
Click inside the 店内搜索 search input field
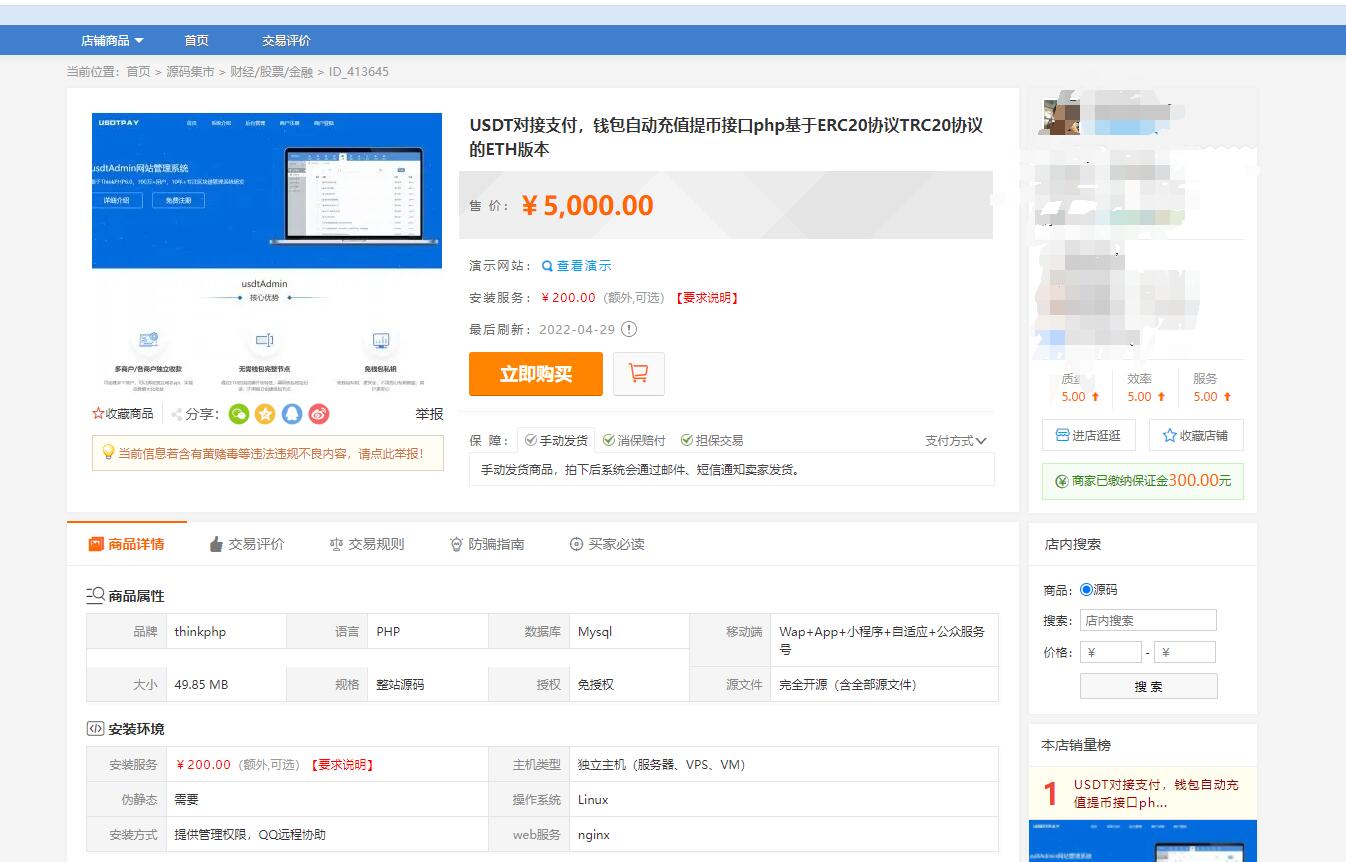(1147, 619)
